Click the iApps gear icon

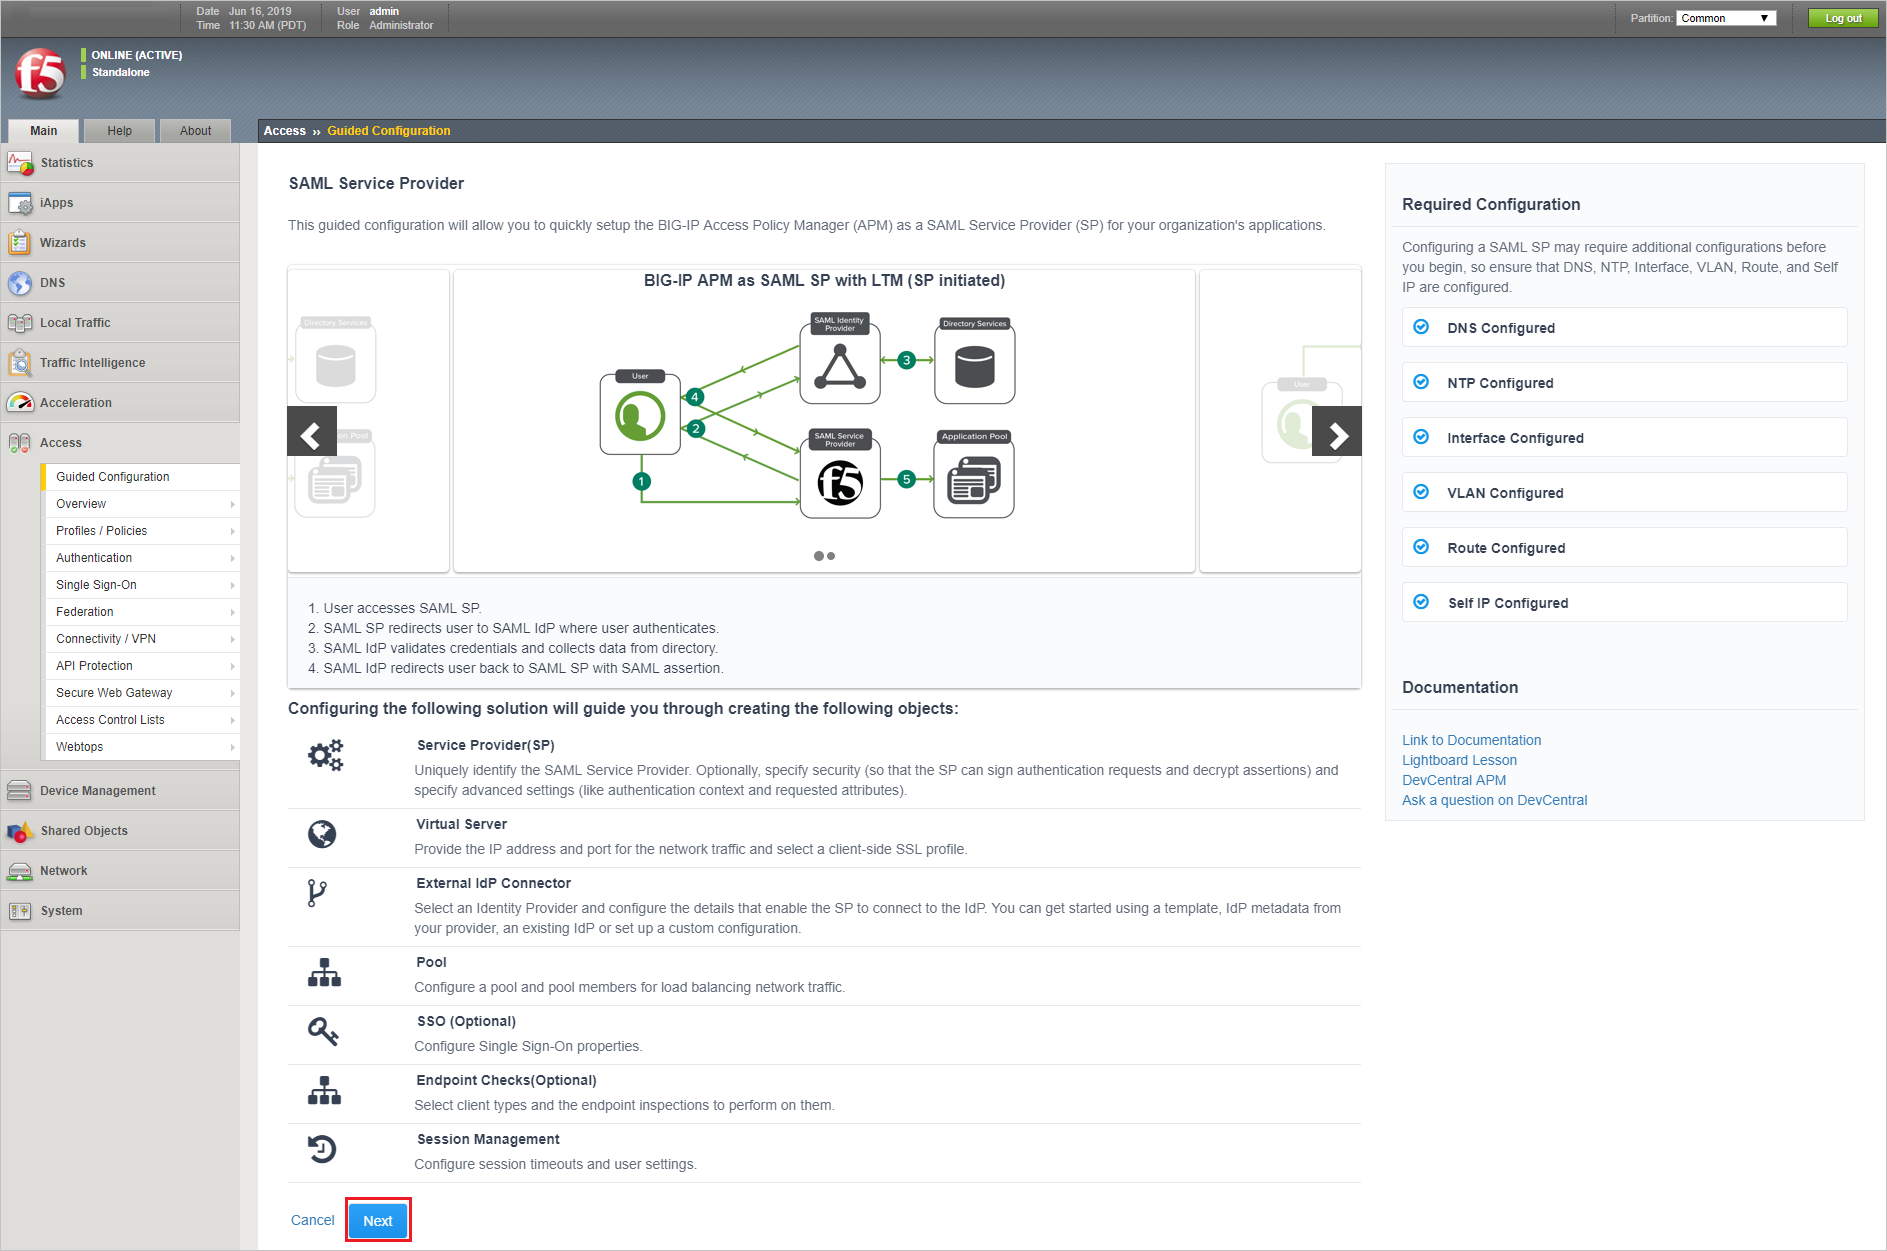20,203
